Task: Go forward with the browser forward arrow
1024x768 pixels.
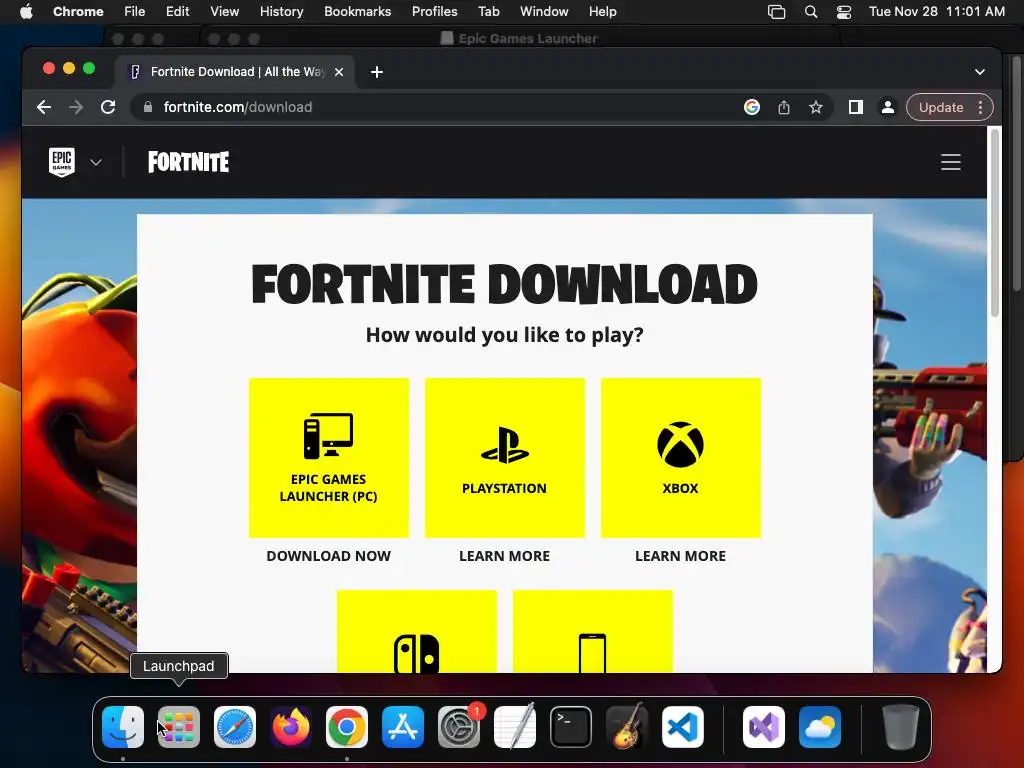Action: click(x=76, y=107)
